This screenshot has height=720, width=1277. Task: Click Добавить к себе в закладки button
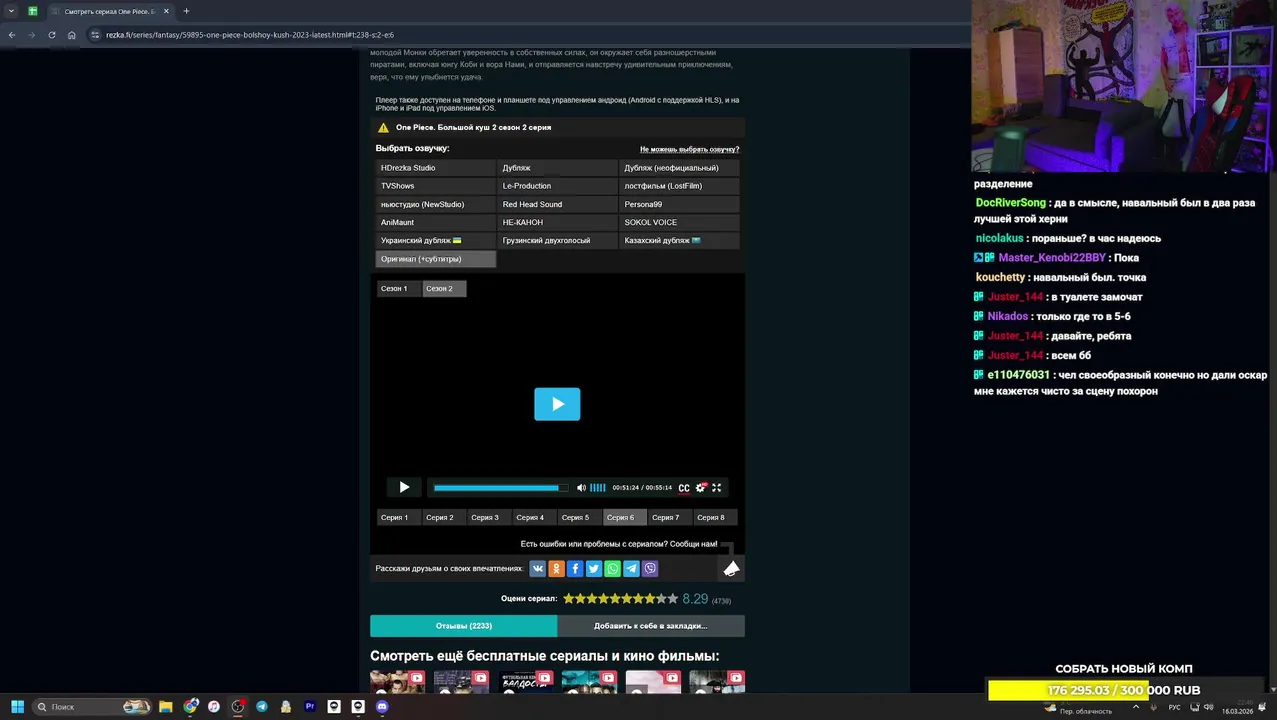pos(651,626)
